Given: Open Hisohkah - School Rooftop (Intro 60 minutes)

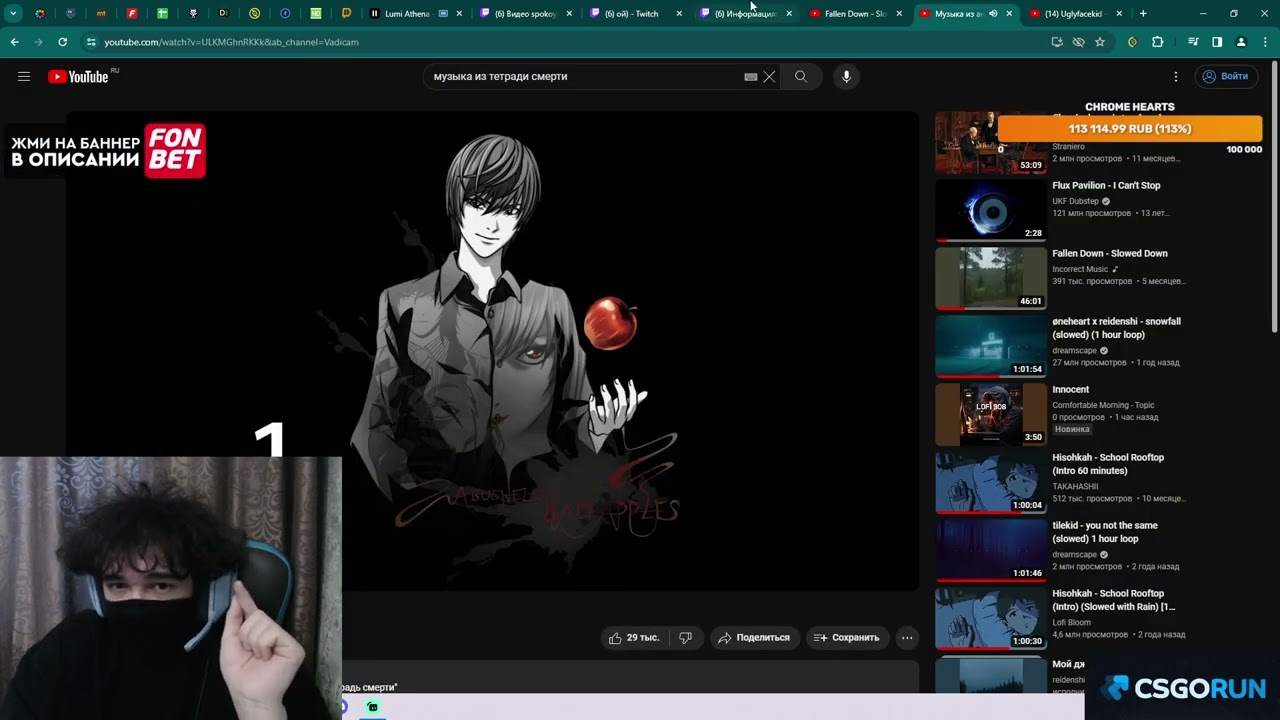Looking at the screenshot, I should [1108, 464].
